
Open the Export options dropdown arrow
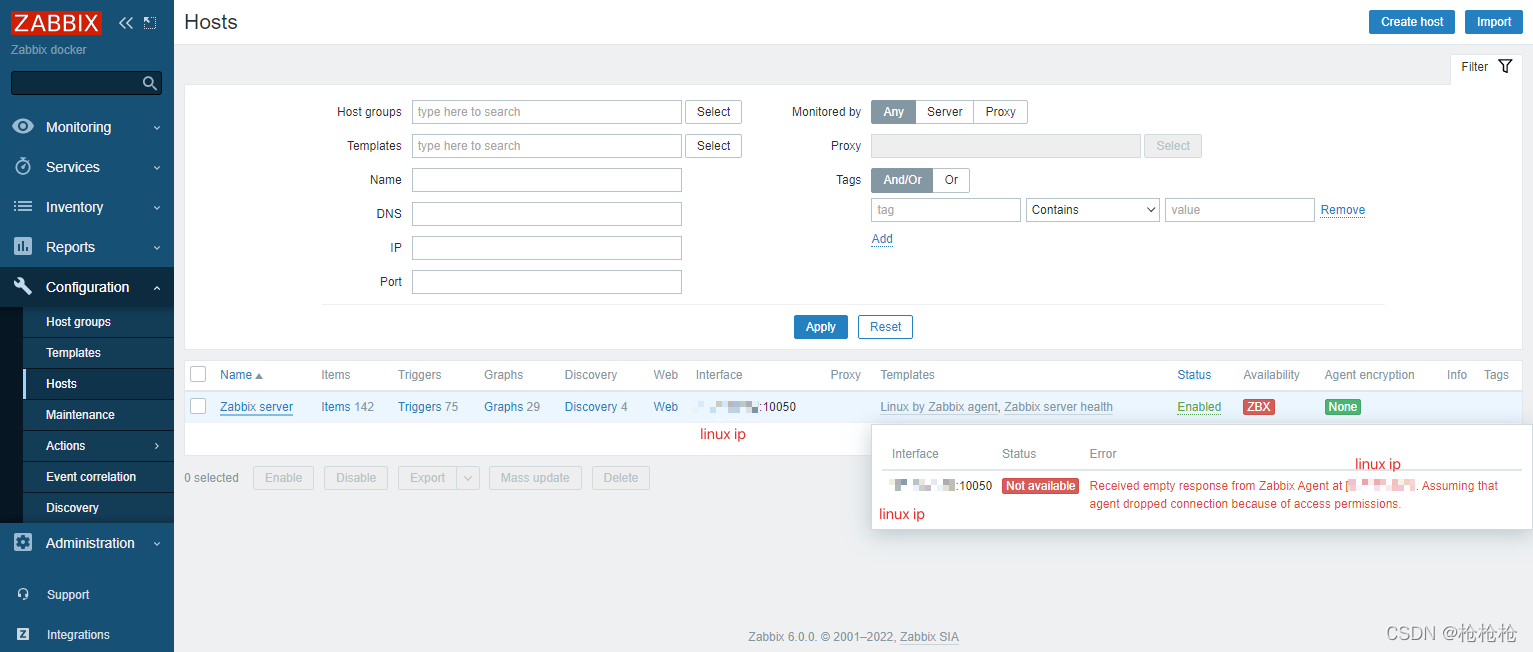(x=469, y=478)
